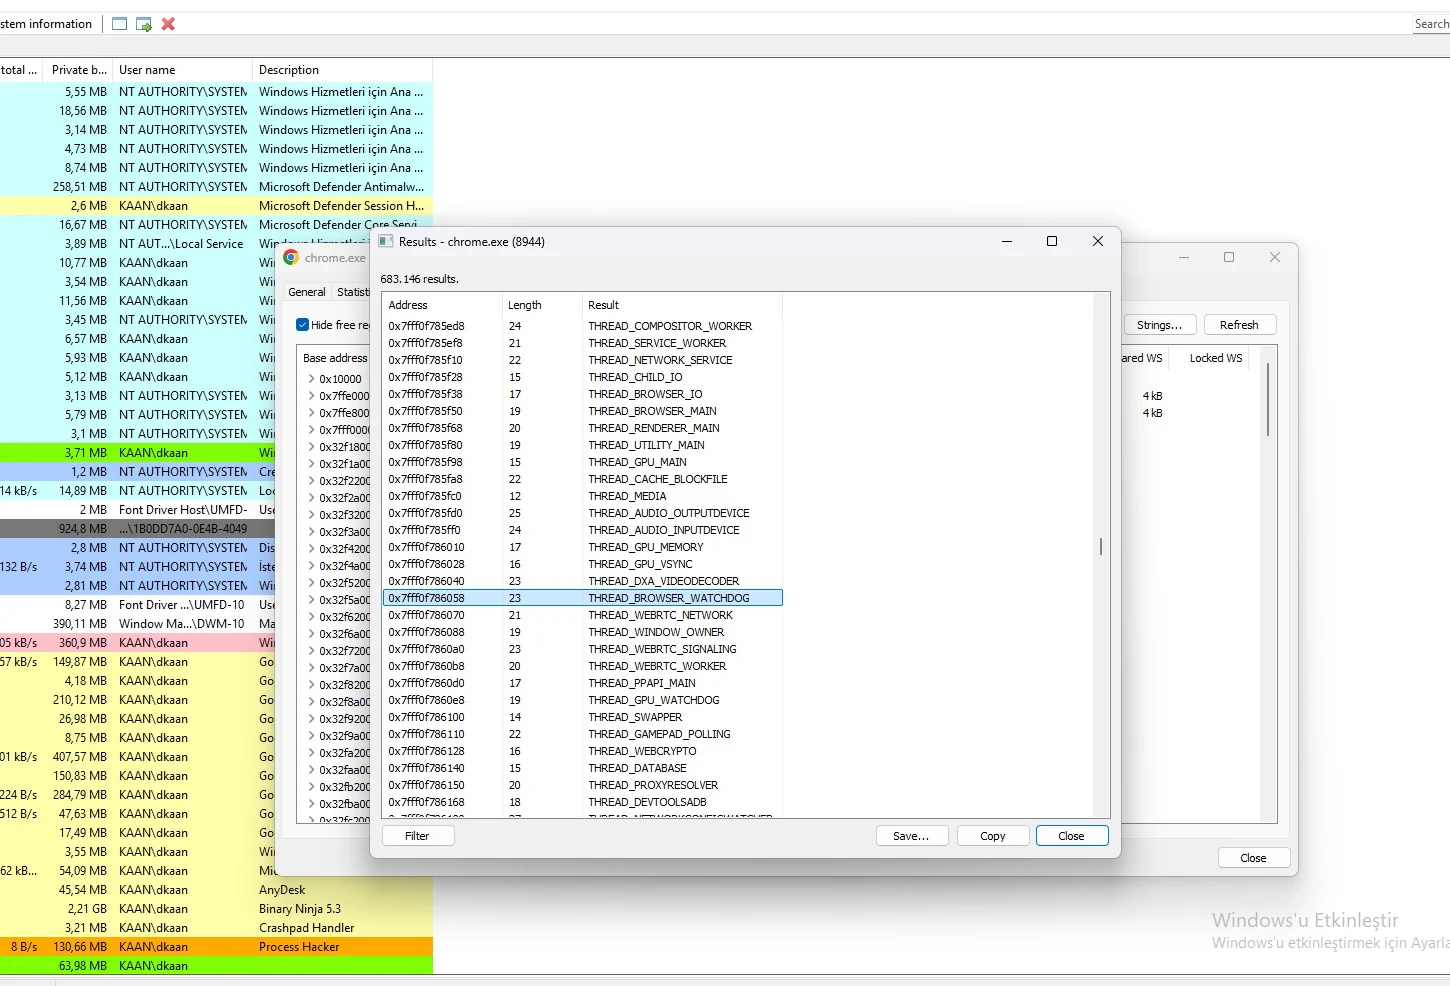Open the Statistics tab in chrome.exe properties
This screenshot has width=1450, height=986.
point(352,292)
